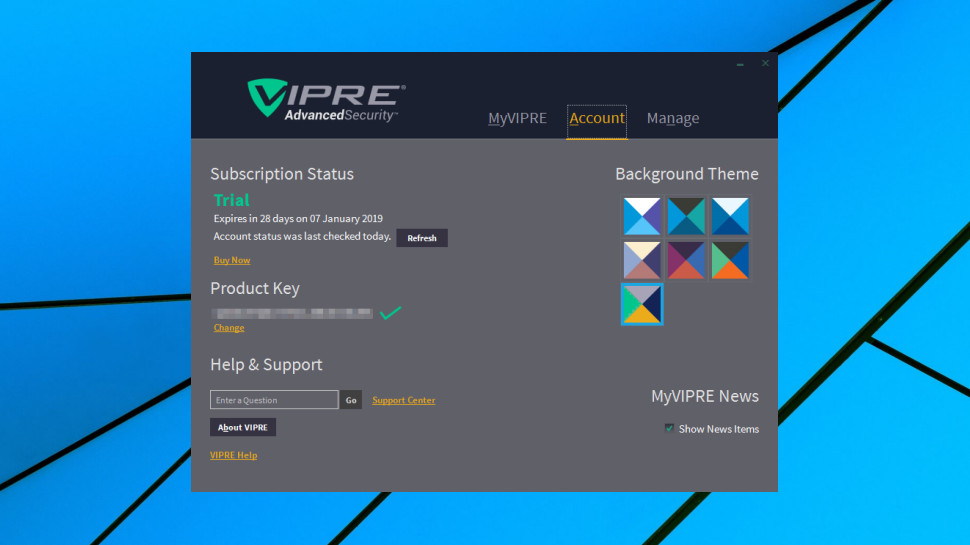Viewport: 970px width, 545px height.
Task: Click the Background Theme heading
Action: [x=687, y=174]
